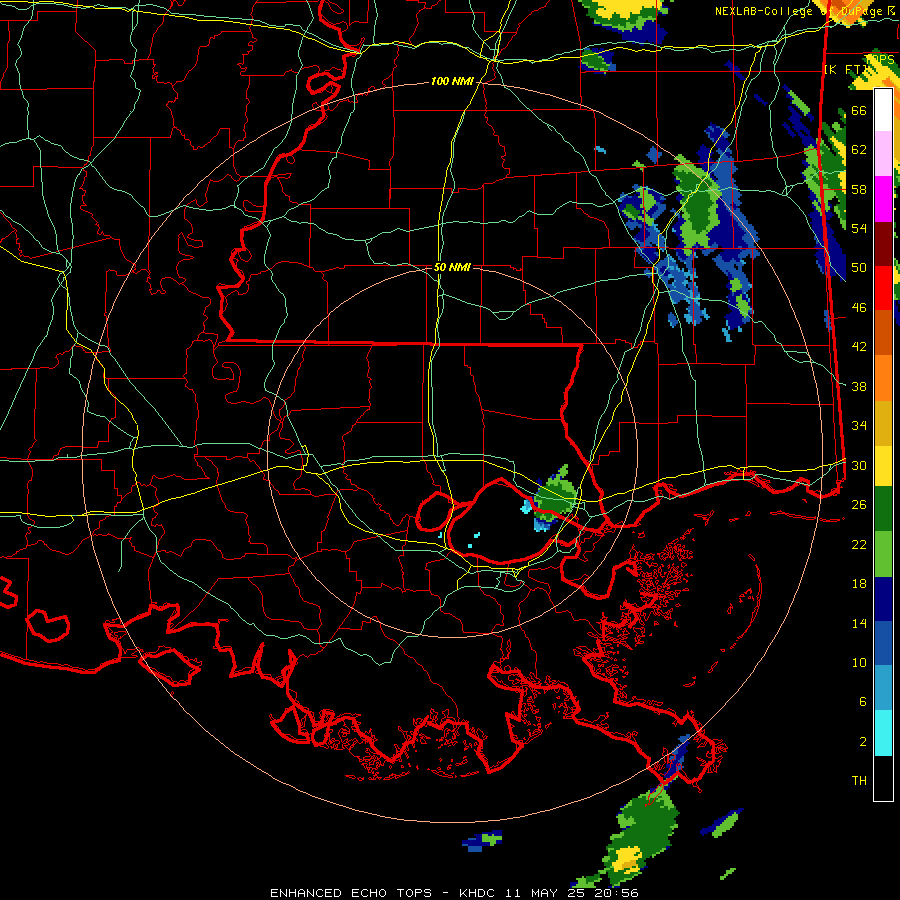
Task: Click the 'K FT' units label above the scale
Action: (845, 70)
